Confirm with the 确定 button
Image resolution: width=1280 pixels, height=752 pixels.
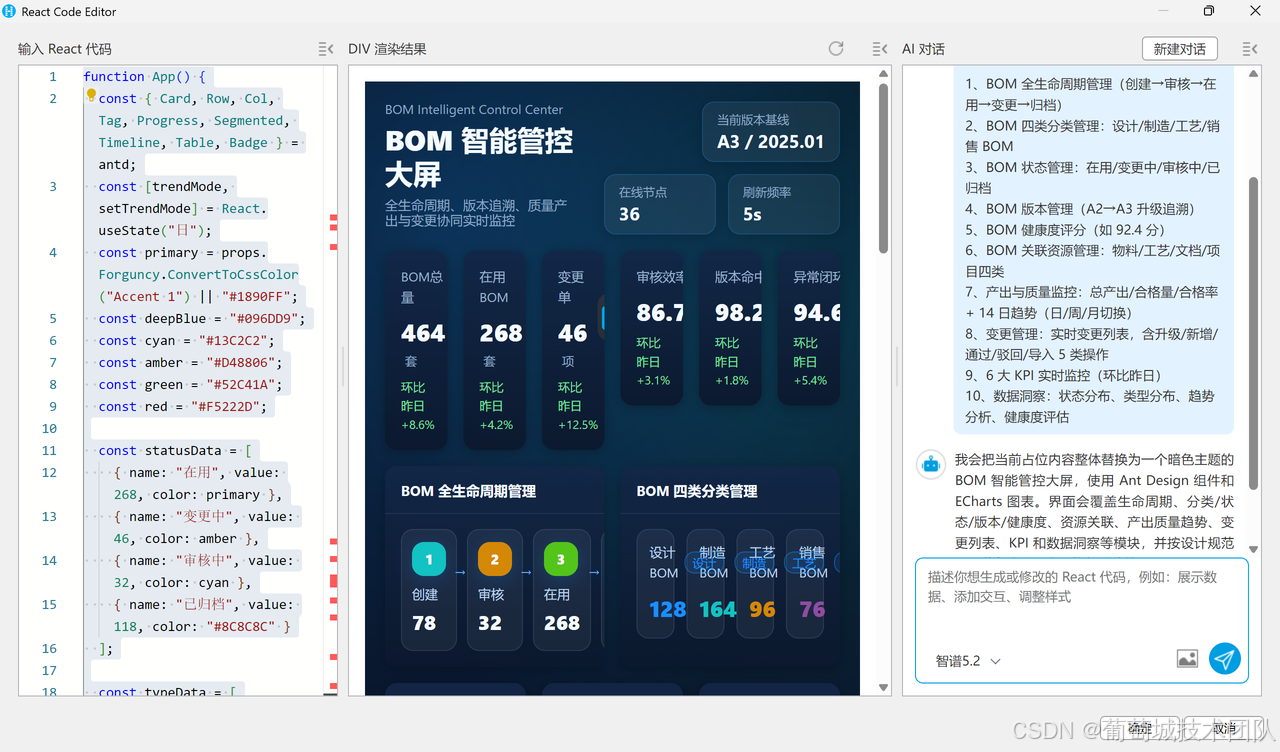(1139, 728)
